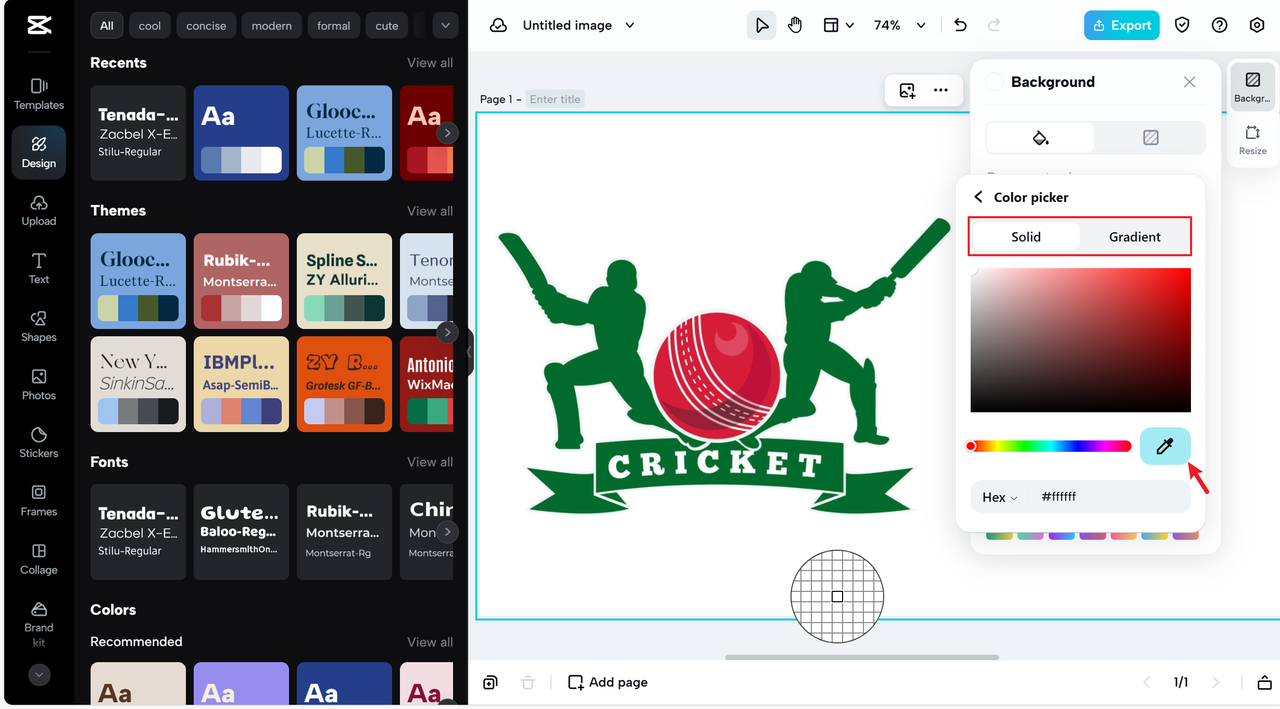Open the Photos panel
The width and height of the screenshot is (1280, 709).
pos(39,385)
